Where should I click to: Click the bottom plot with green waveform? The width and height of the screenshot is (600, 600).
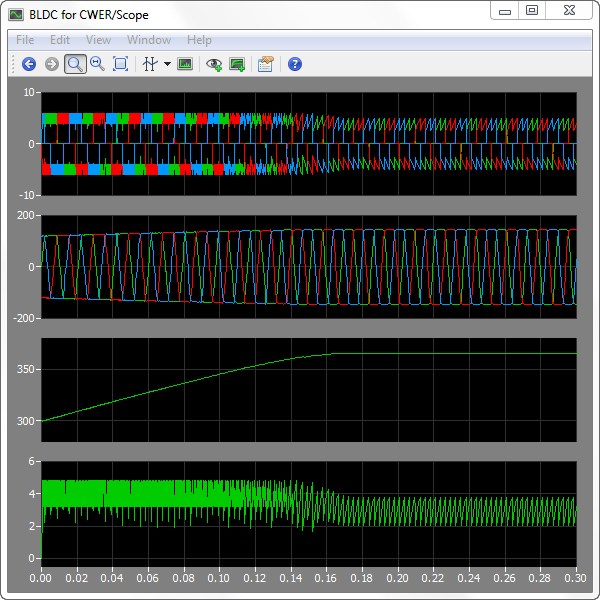pyautogui.click(x=308, y=512)
